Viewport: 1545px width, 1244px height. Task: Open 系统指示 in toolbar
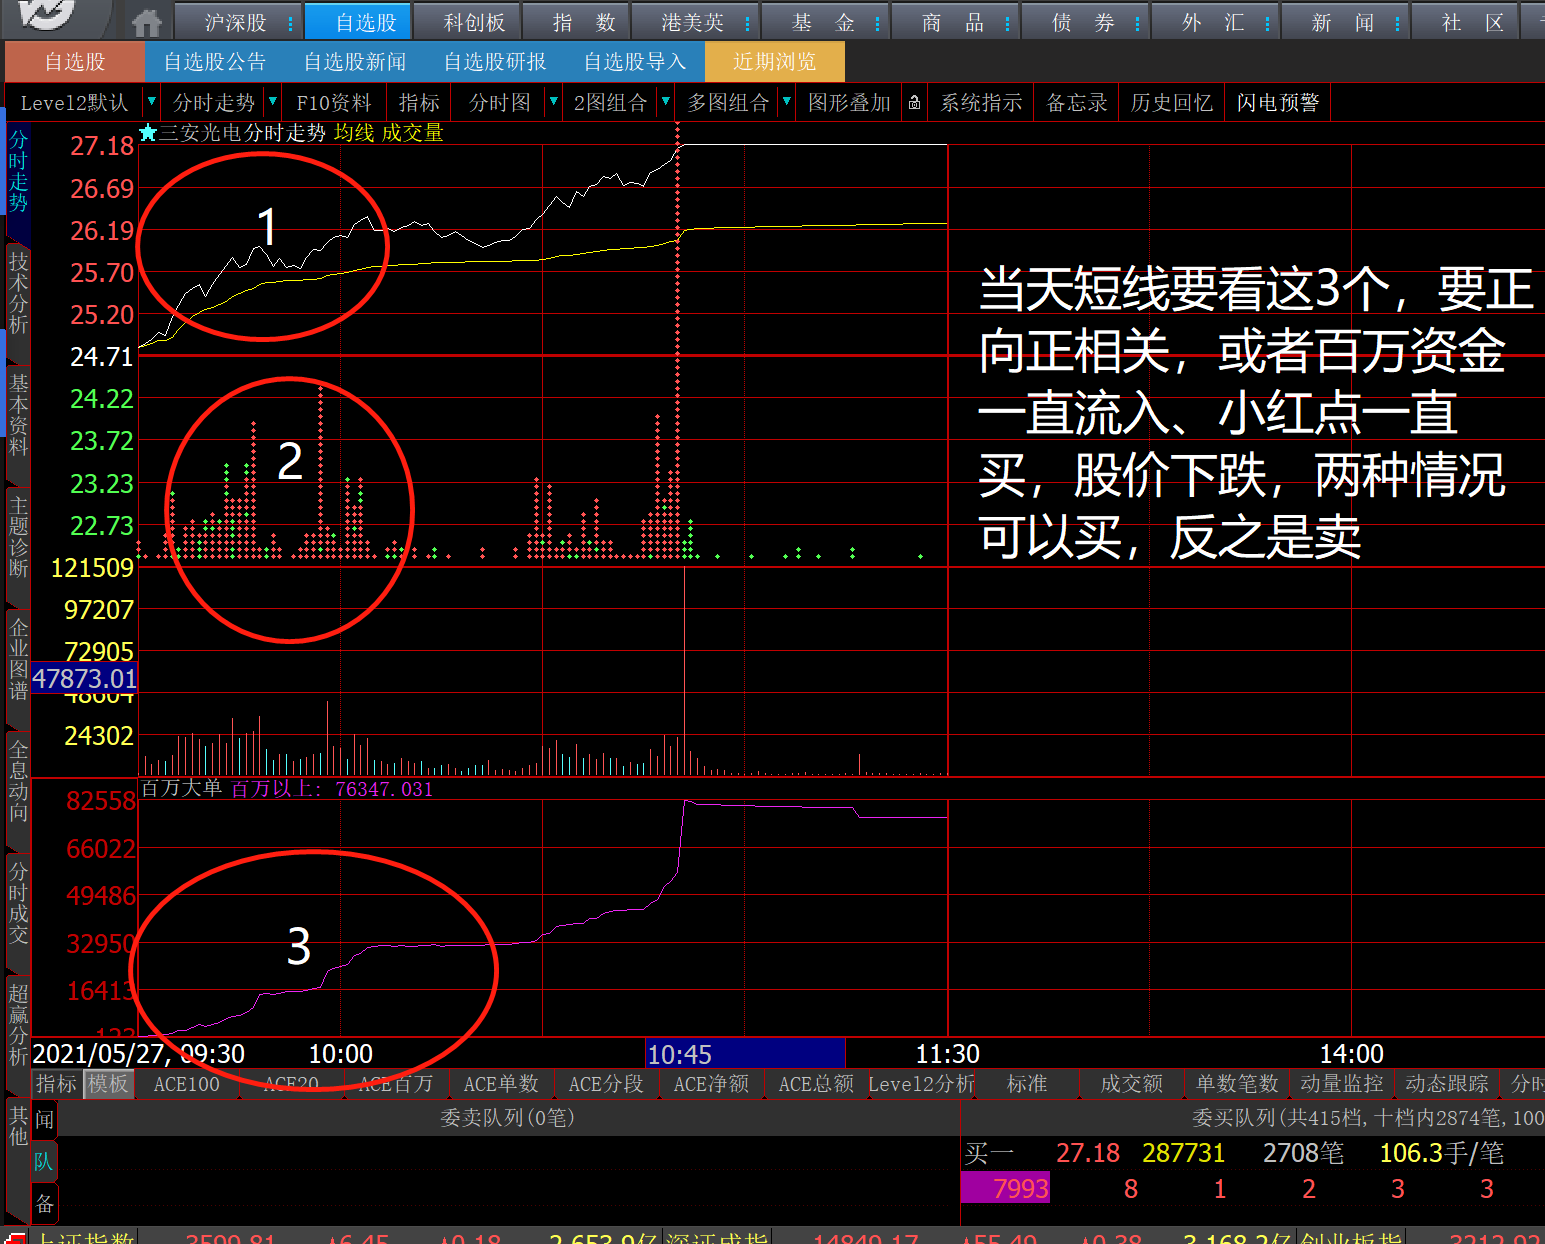[x=981, y=103]
